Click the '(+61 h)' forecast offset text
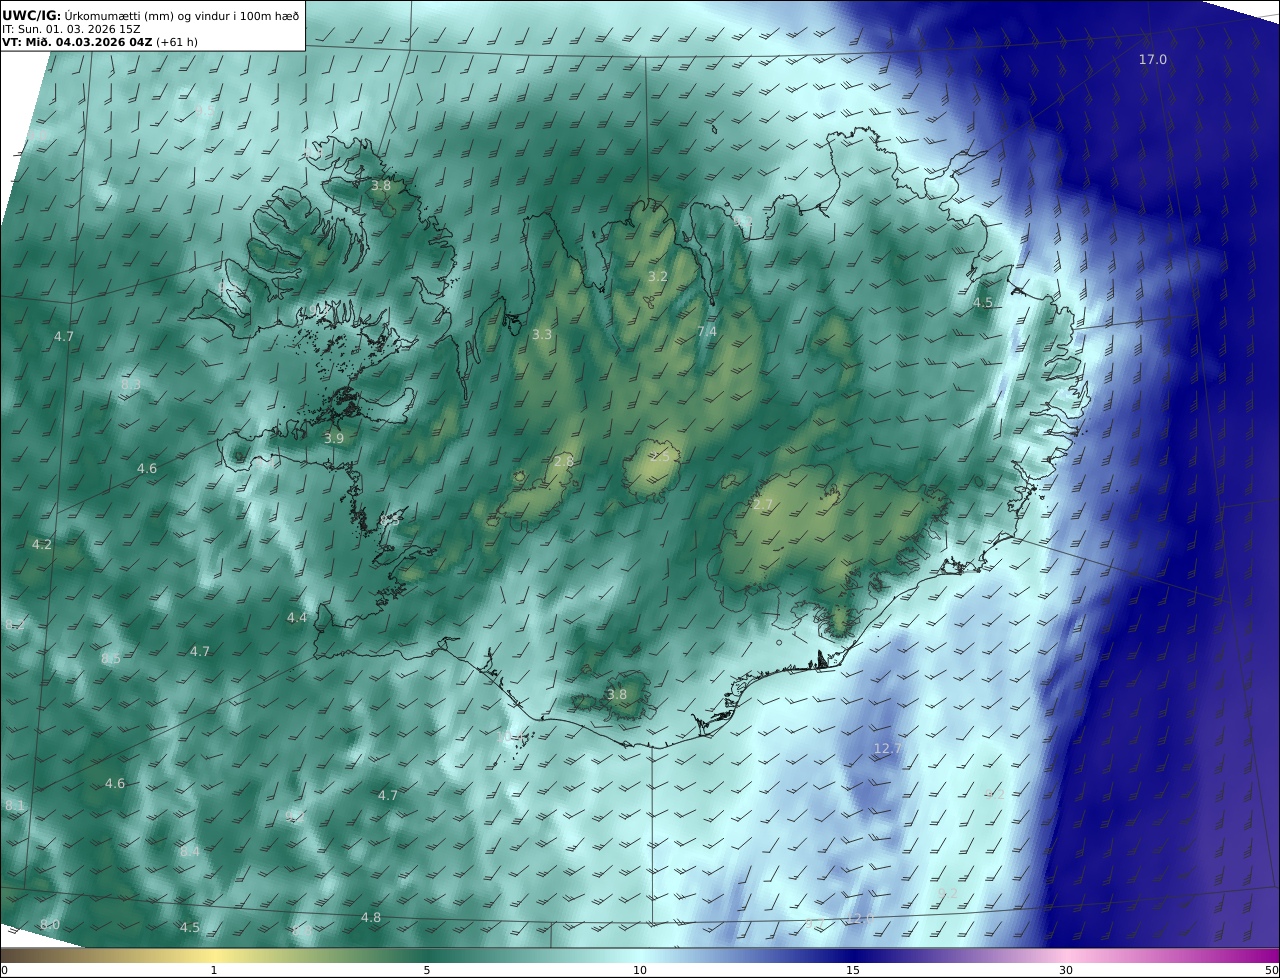Image resolution: width=1280 pixels, height=978 pixels. [177, 42]
